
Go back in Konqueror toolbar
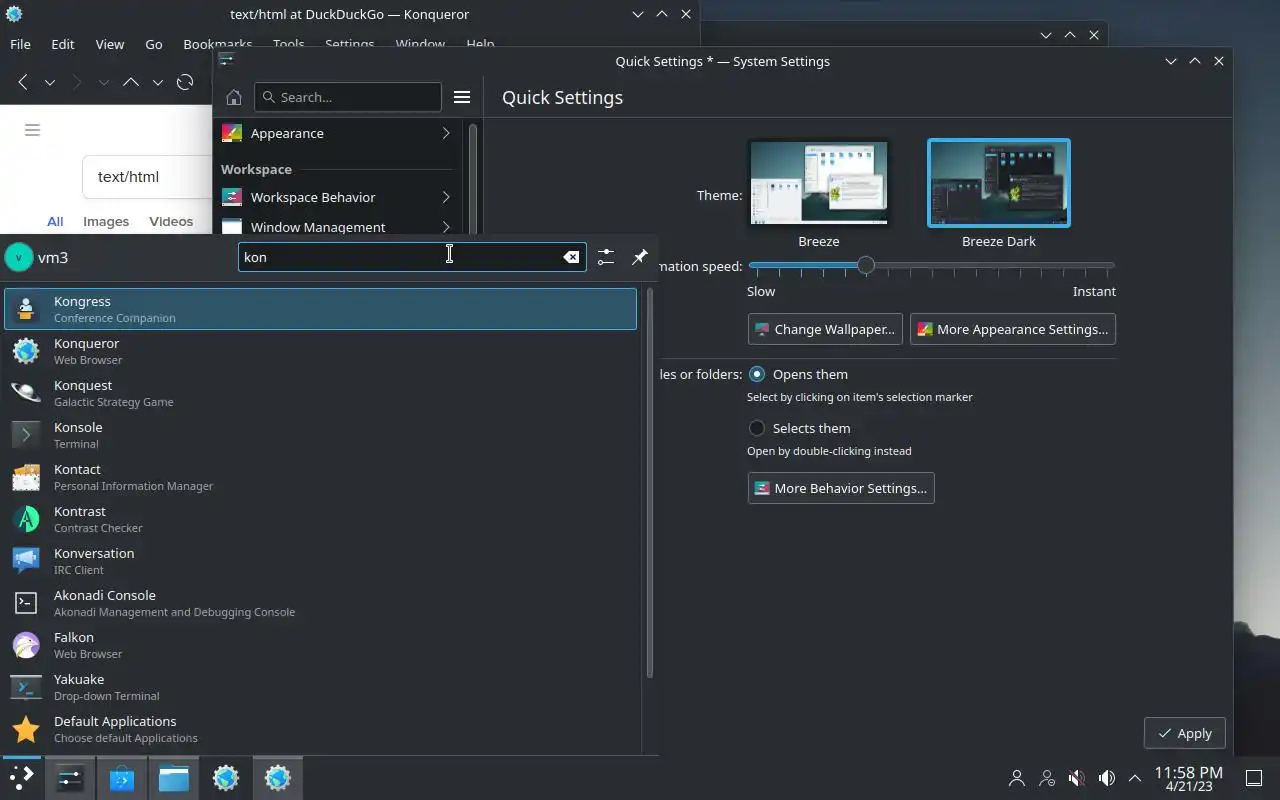[x=23, y=82]
